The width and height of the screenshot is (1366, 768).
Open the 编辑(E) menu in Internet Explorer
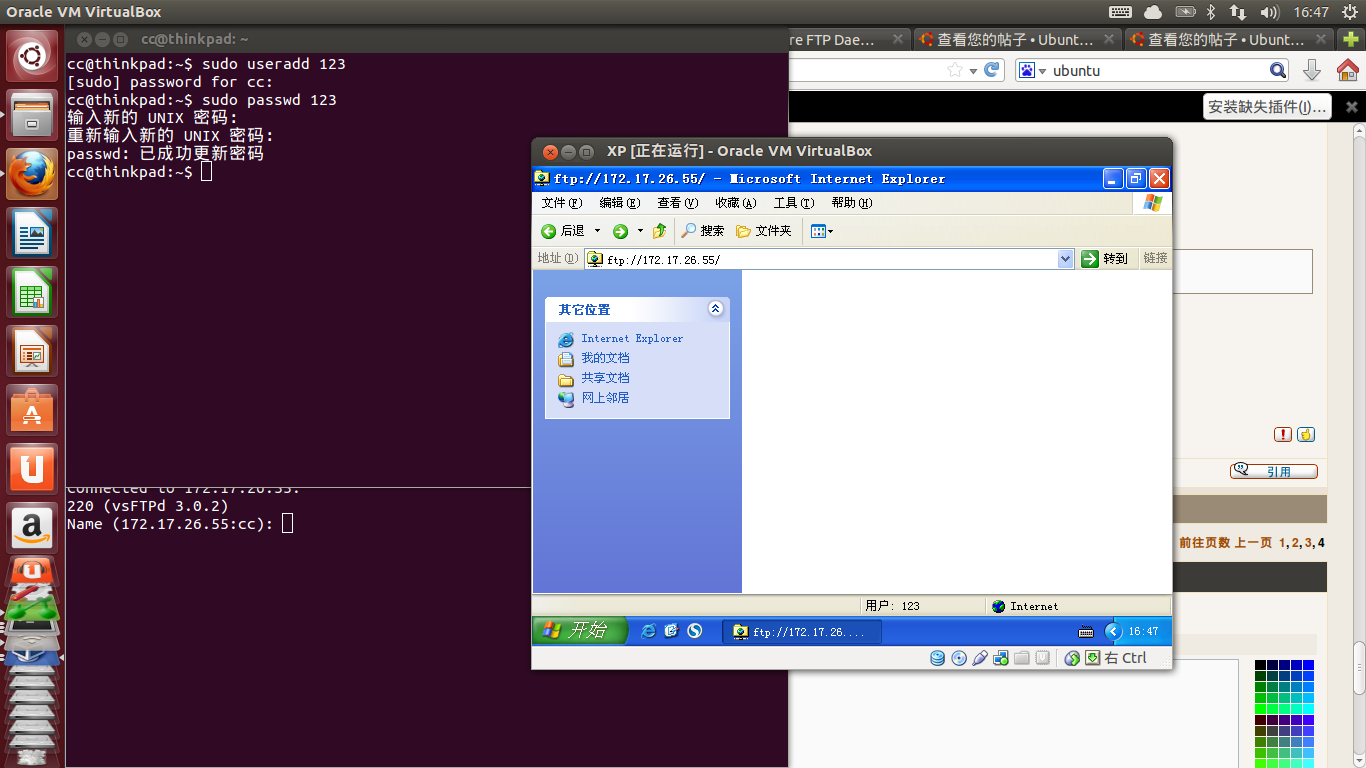(x=619, y=203)
